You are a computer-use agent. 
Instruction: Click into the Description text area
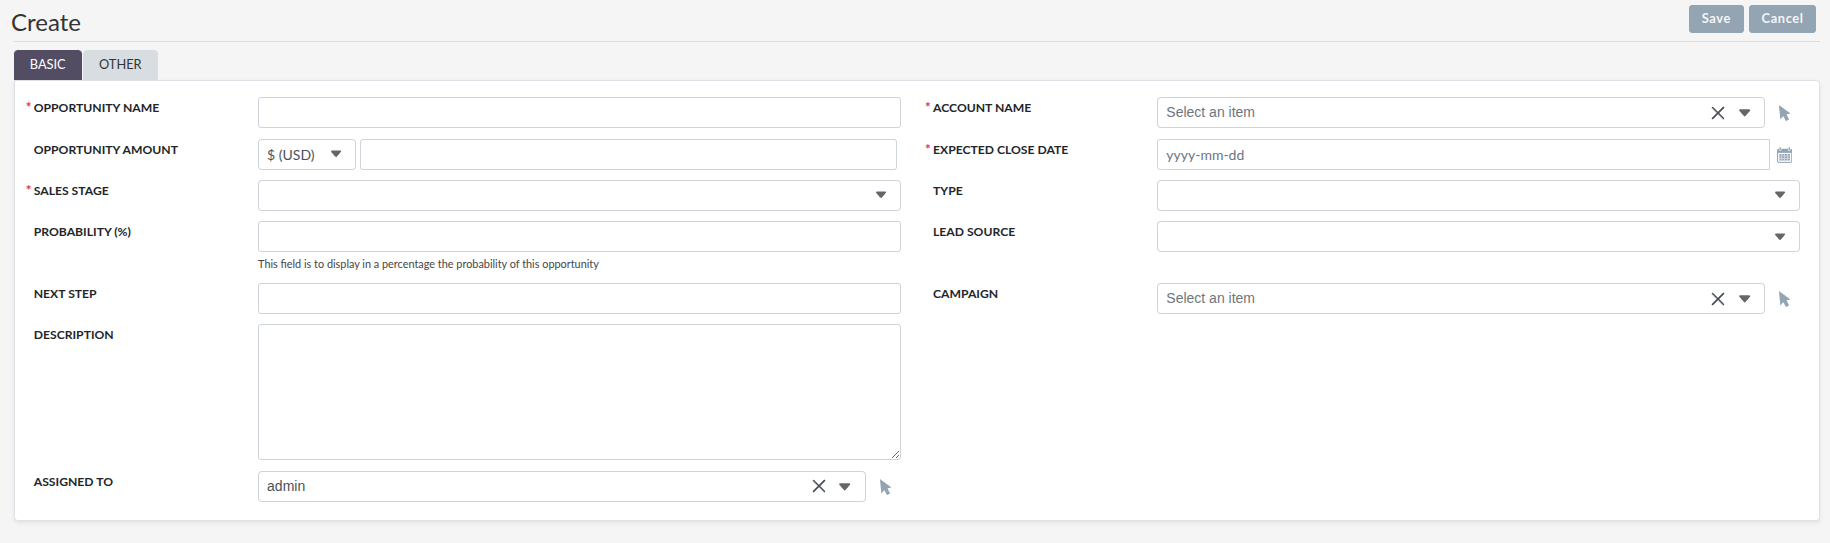click(579, 392)
